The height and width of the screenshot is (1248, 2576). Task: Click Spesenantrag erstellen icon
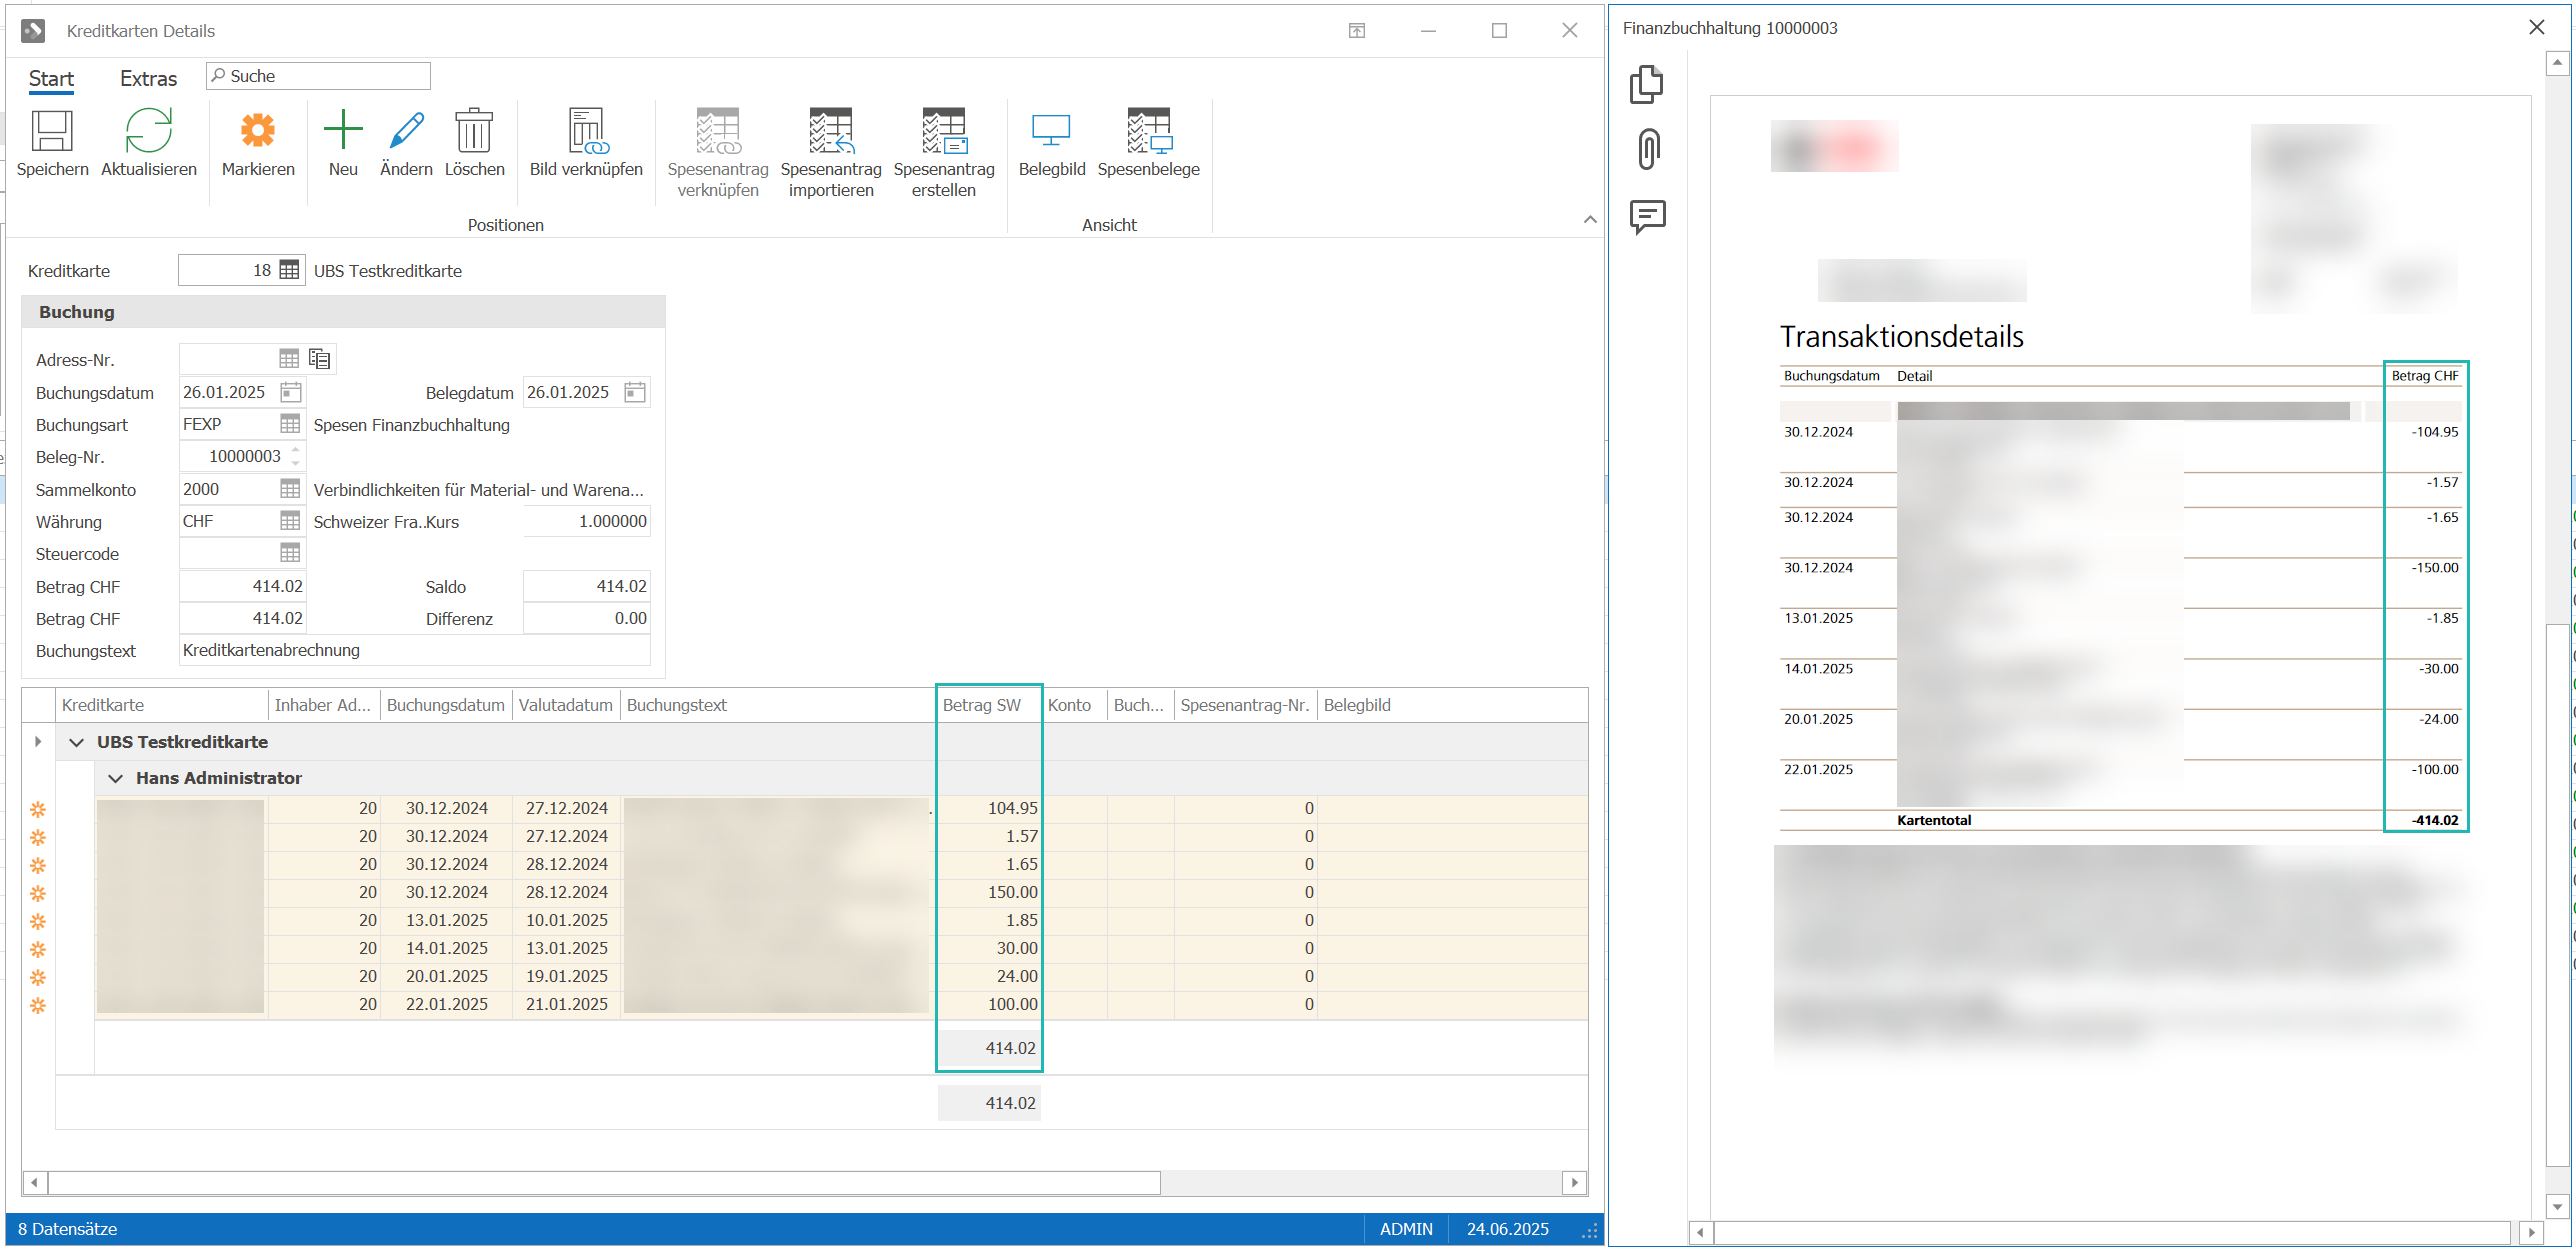pos(943,131)
